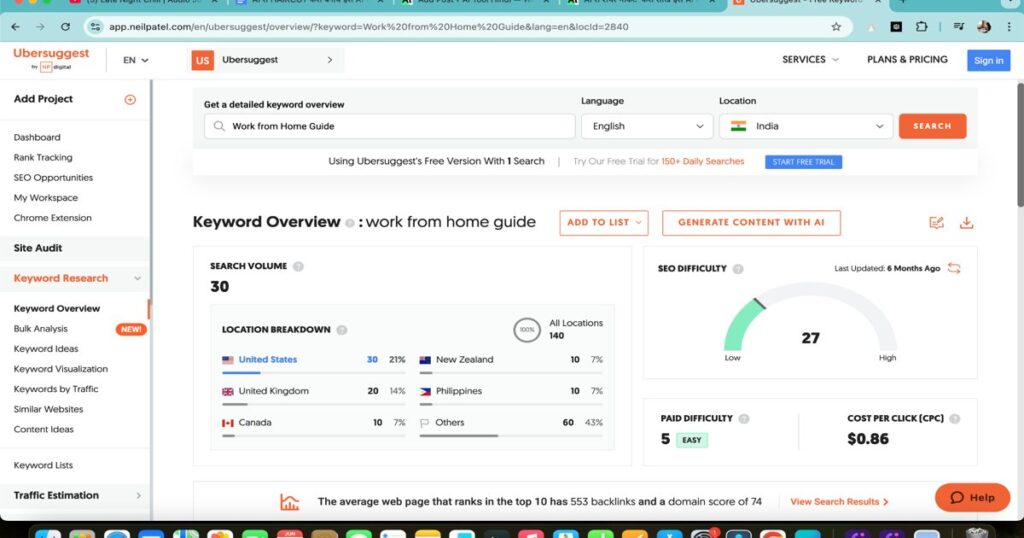Click GENERATE CONTENT WITH AI button
The height and width of the screenshot is (538, 1024).
(x=751, y=223)
